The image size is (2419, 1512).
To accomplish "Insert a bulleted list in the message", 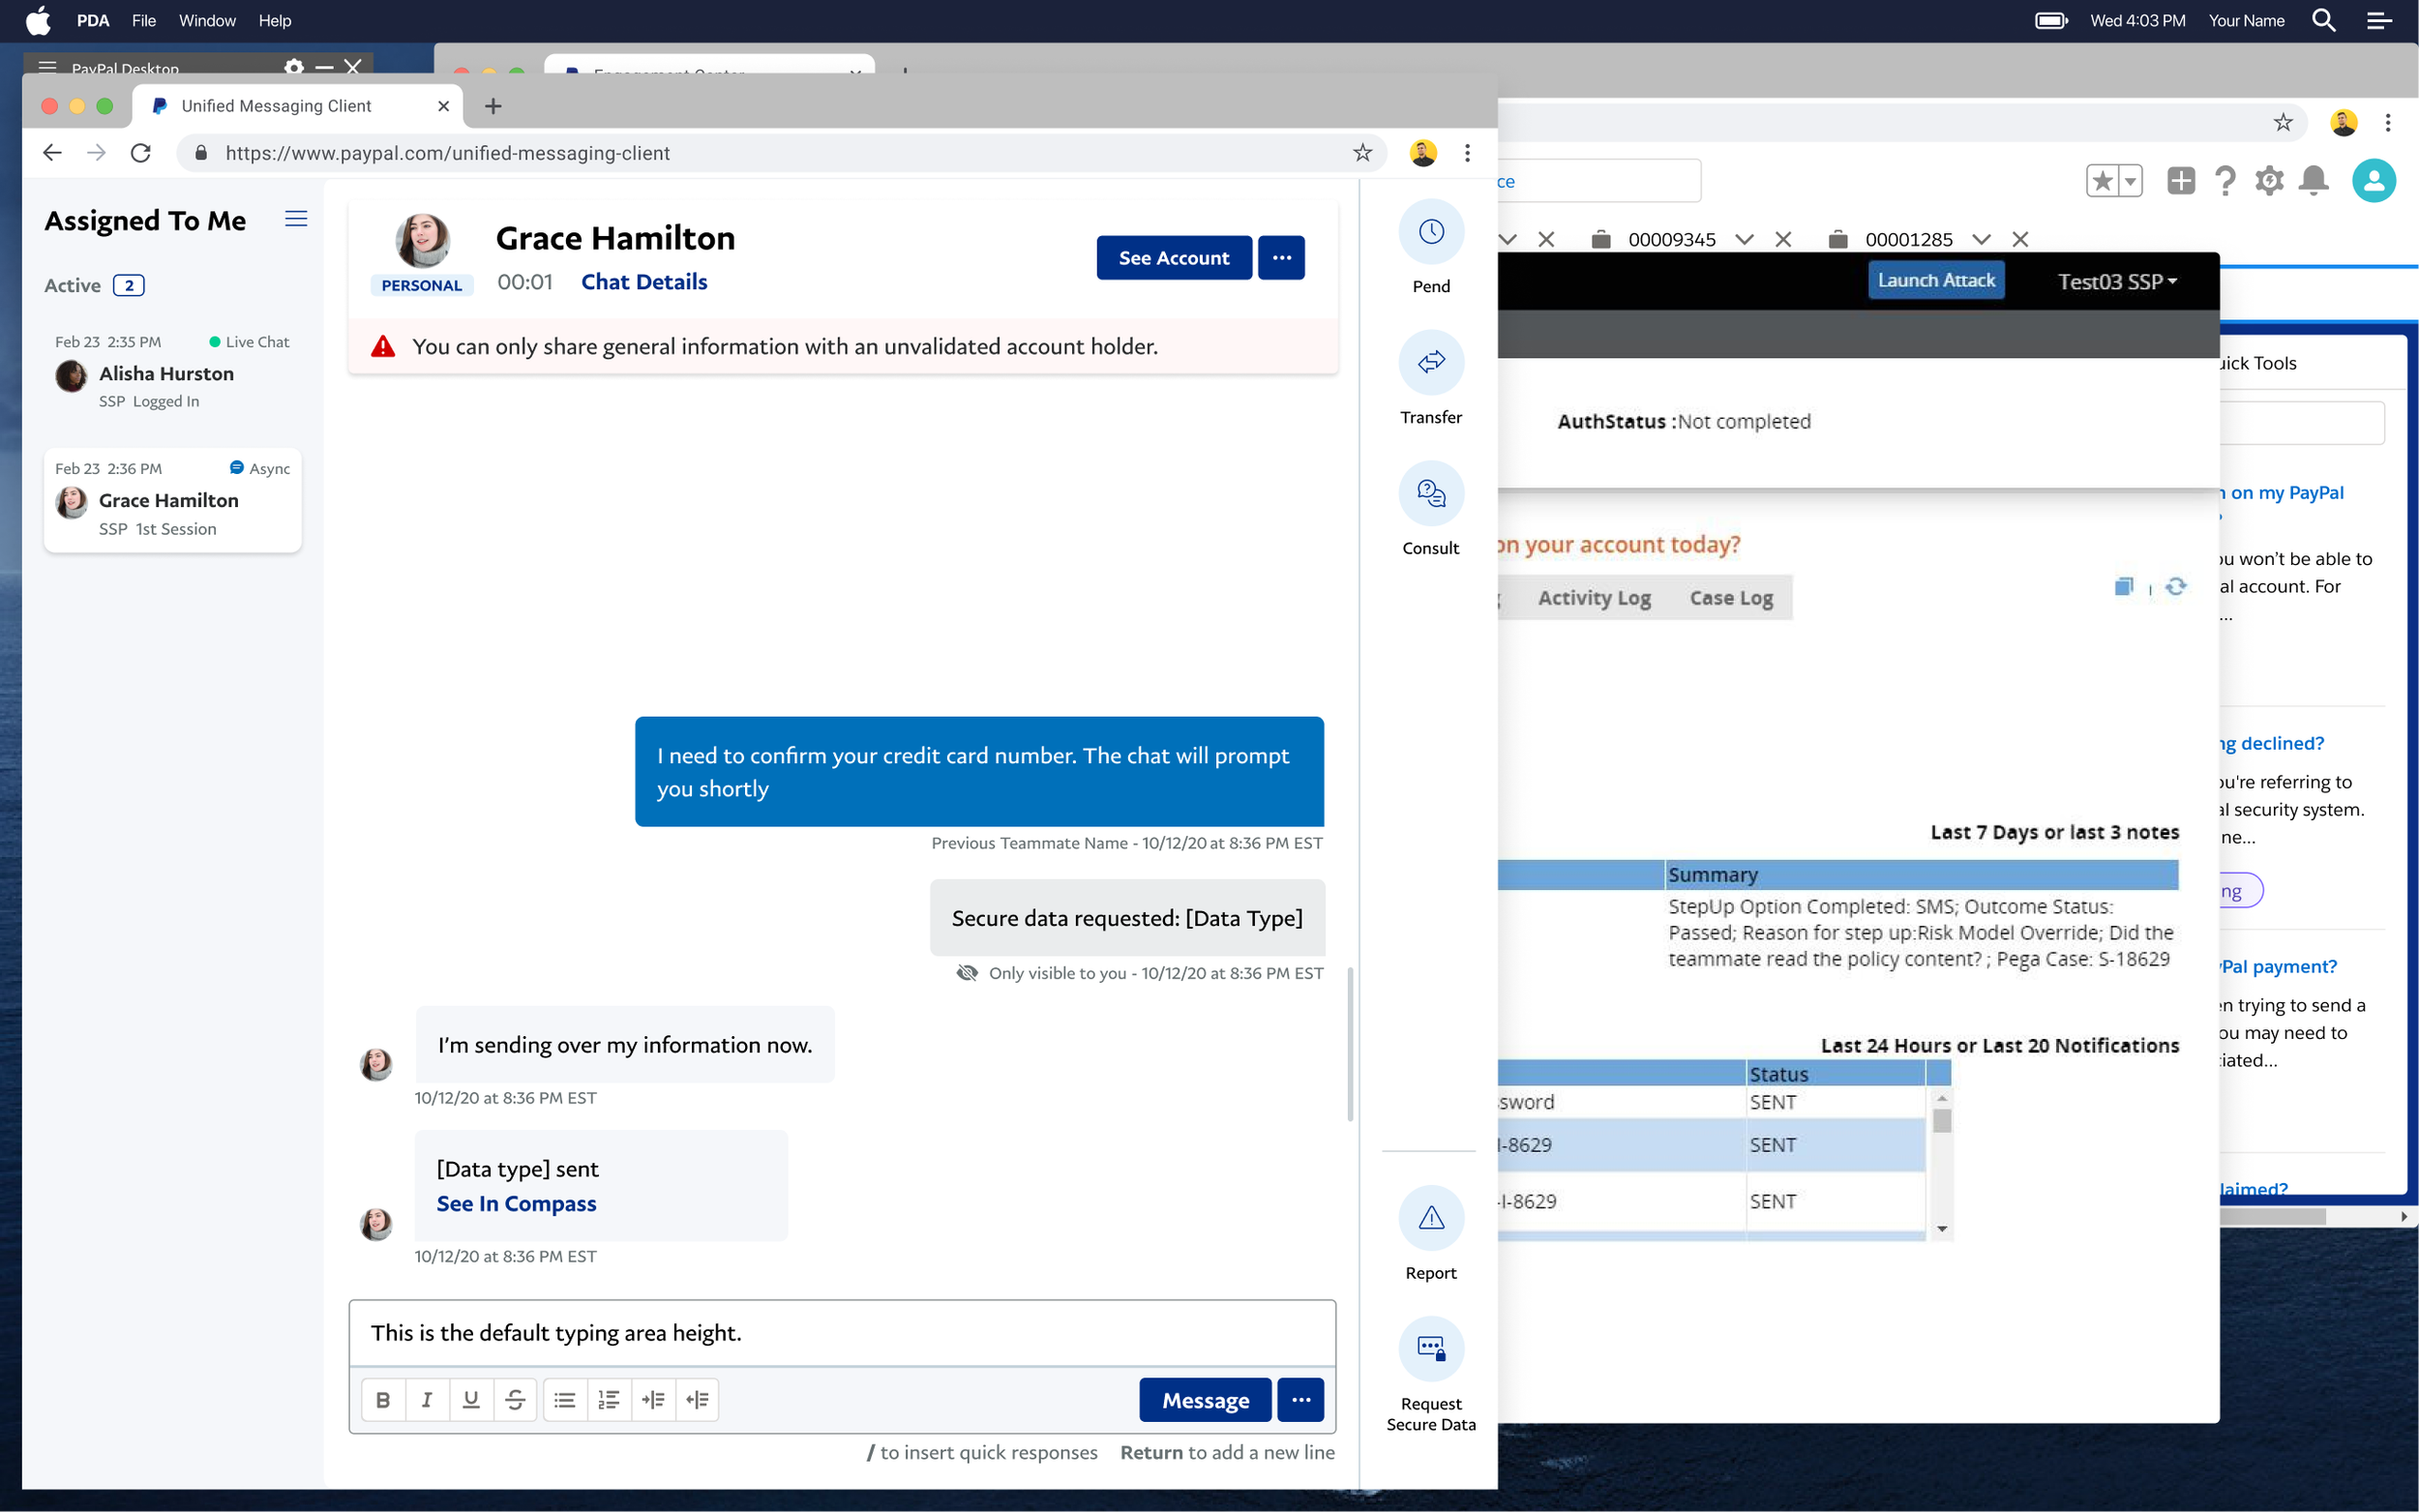I will pos(565,1400).
